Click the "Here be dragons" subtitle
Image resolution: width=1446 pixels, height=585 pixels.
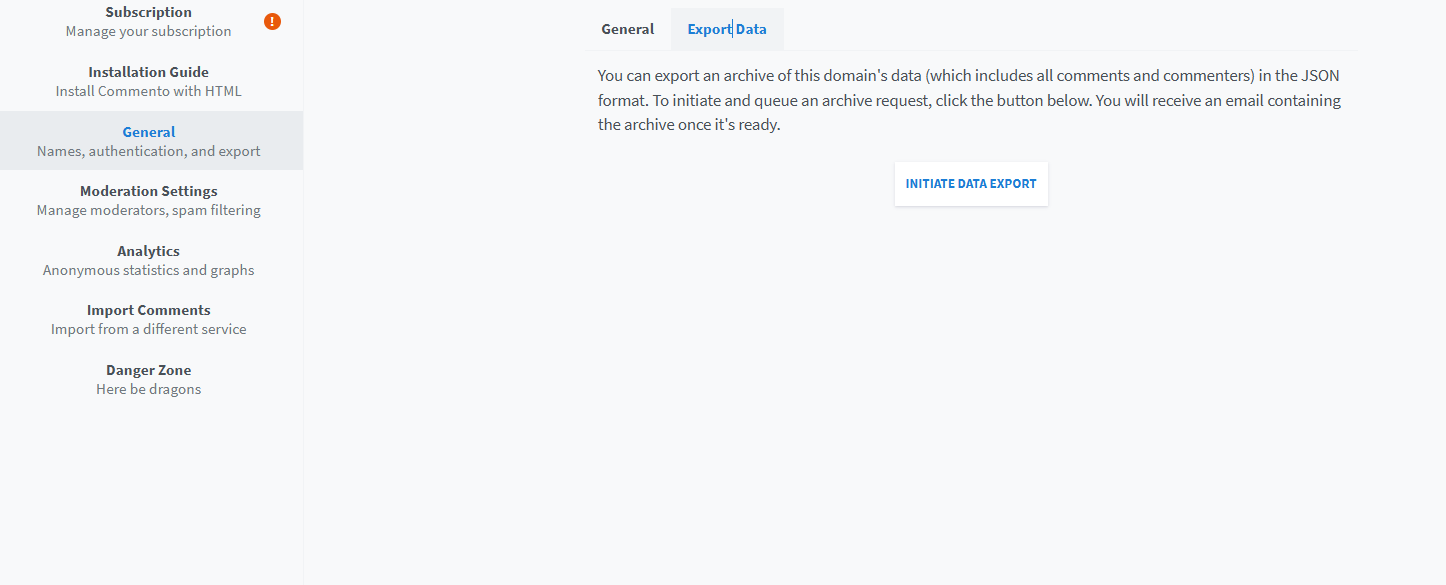coord(148,389)
